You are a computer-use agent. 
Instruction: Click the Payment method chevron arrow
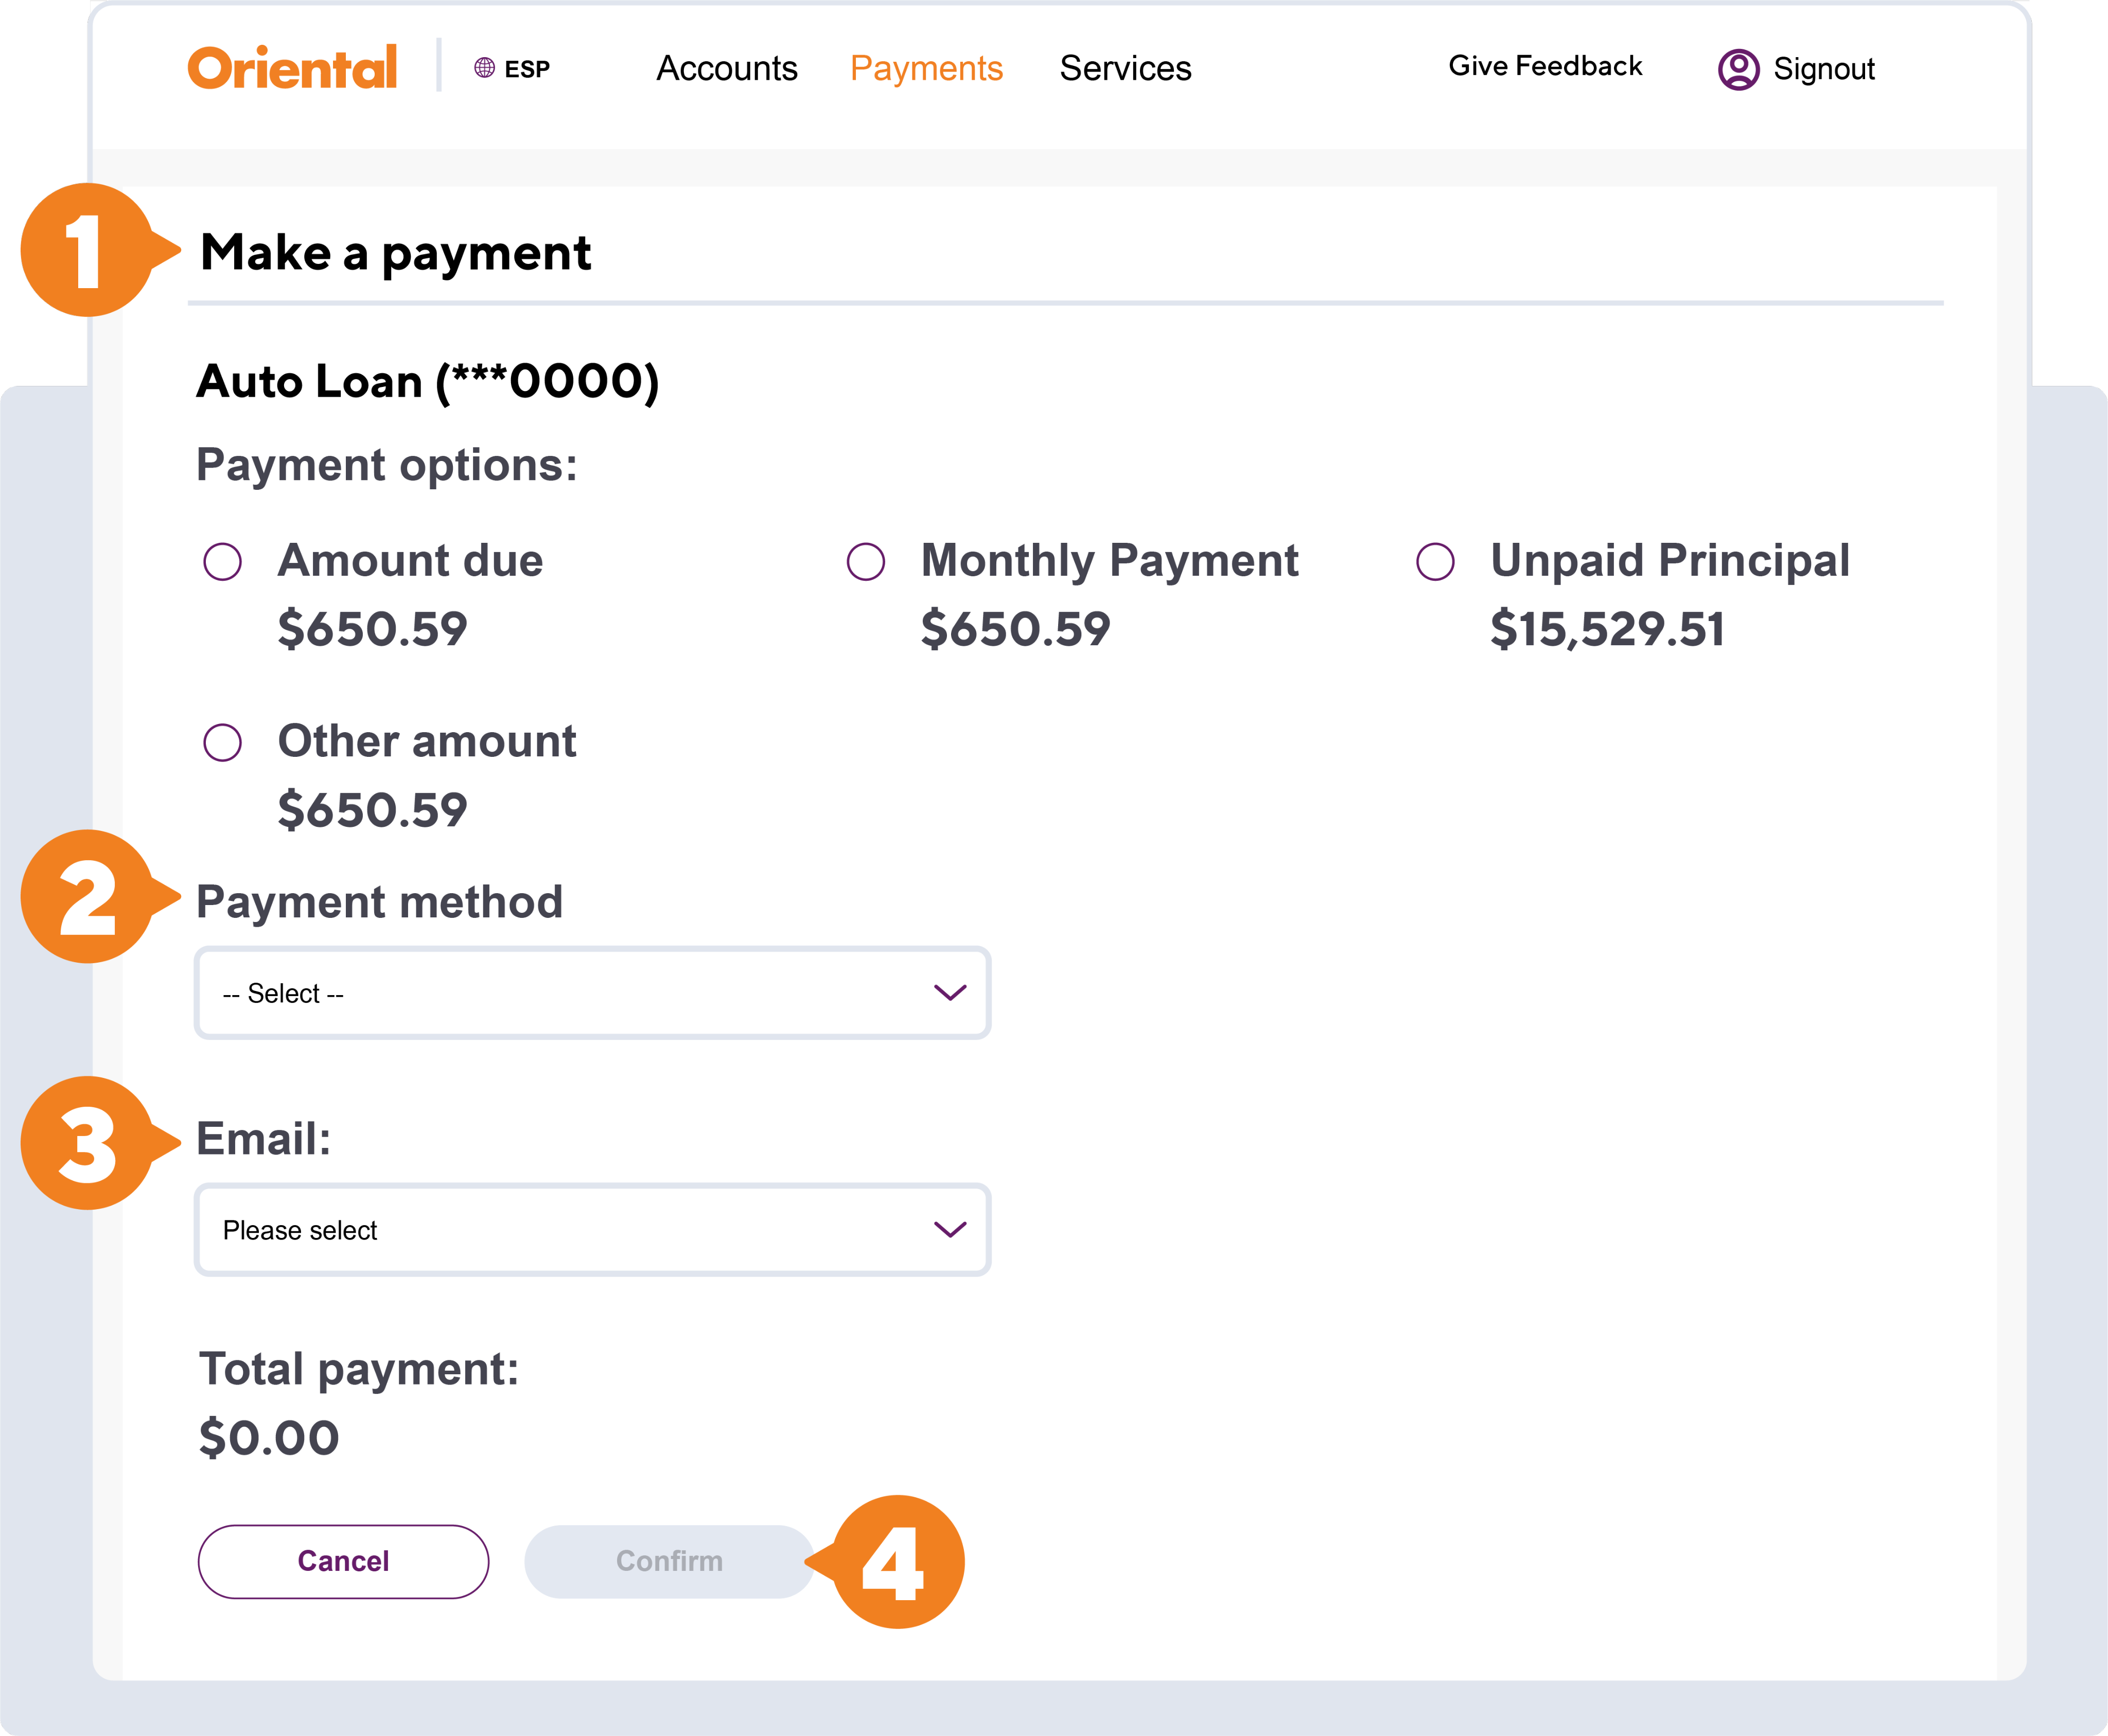click(949, 993)
